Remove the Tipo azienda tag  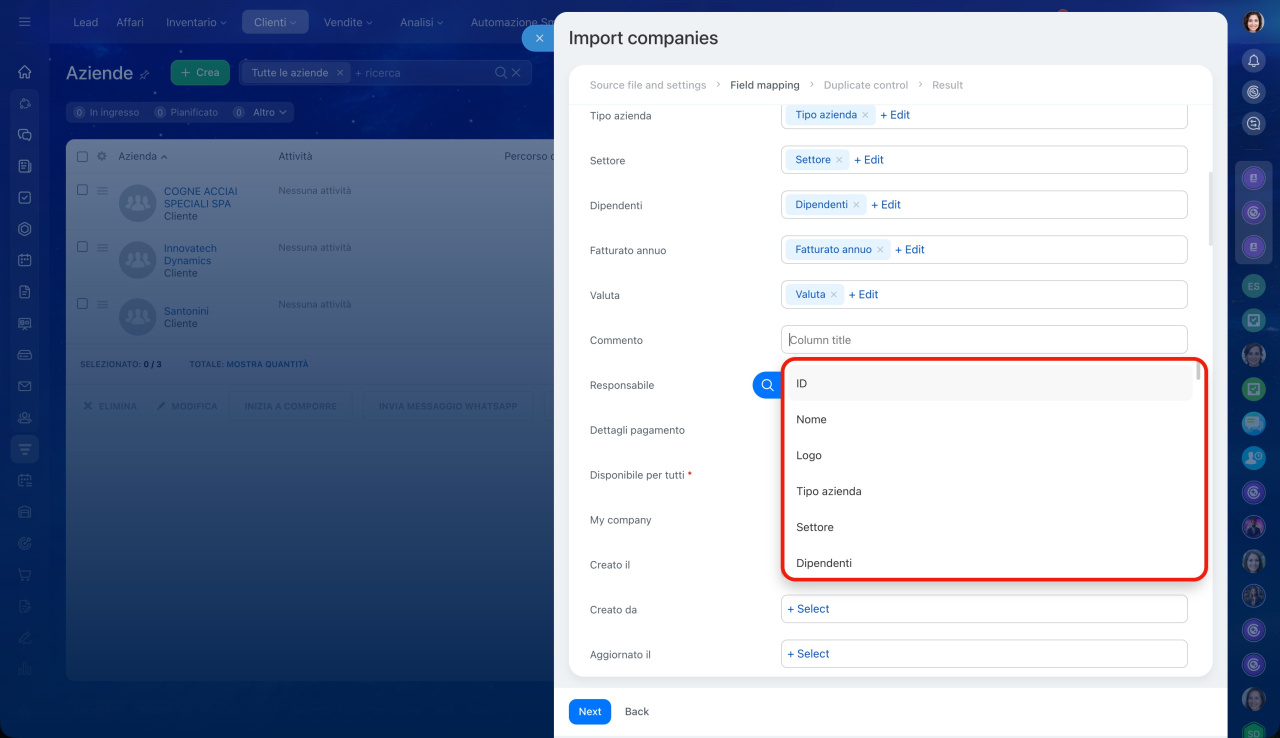[x=866, y=115]
